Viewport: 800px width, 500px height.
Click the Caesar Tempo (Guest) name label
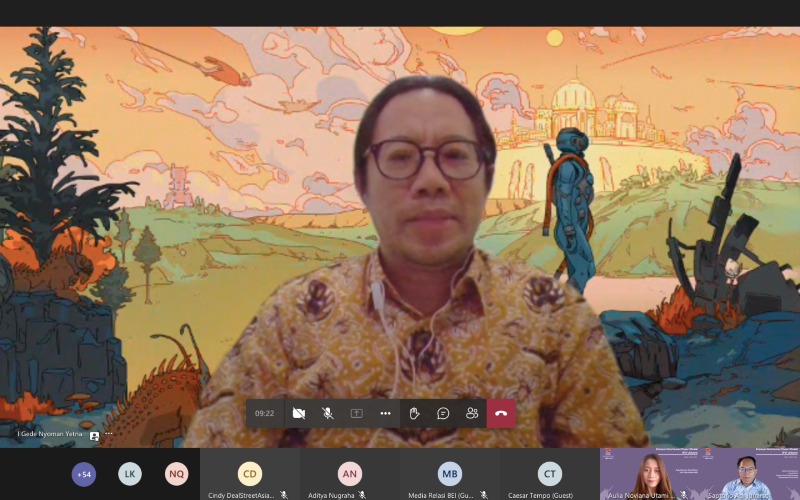point(540,495)
